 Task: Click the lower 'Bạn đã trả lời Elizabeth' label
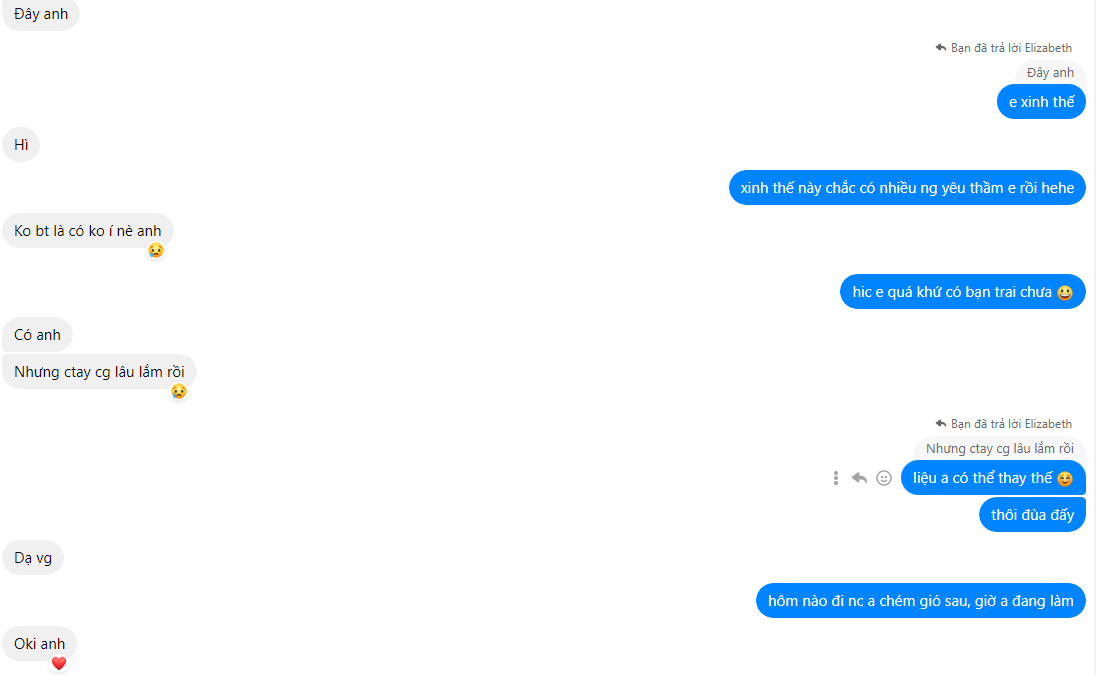(x=1011, y=424)
